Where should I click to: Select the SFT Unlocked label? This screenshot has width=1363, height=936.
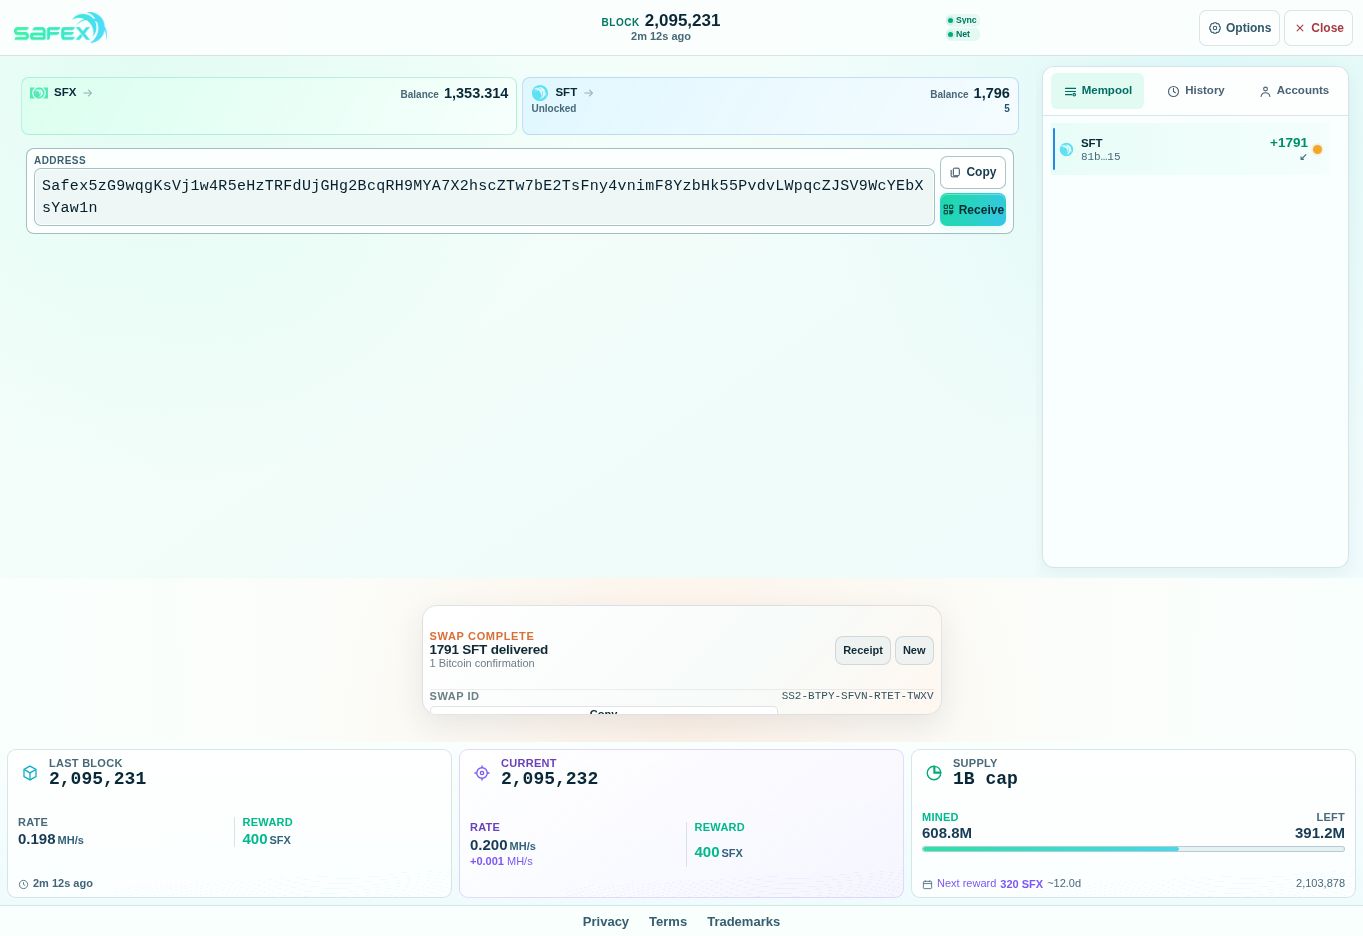click(554, 108)
